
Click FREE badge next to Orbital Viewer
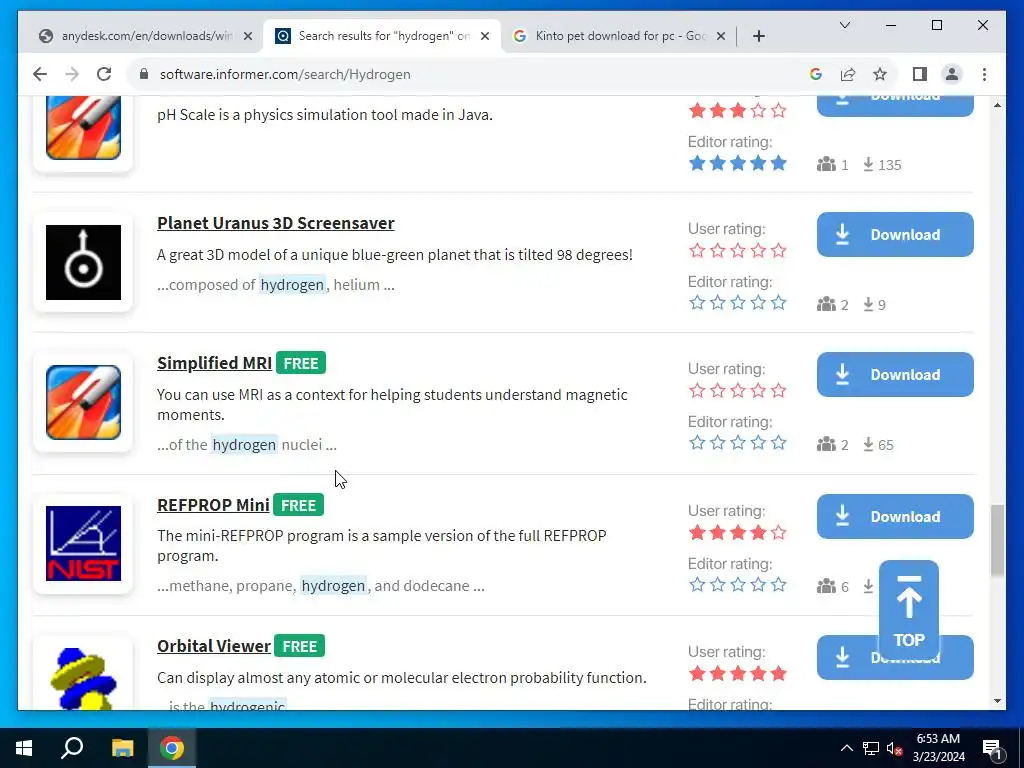300,646
